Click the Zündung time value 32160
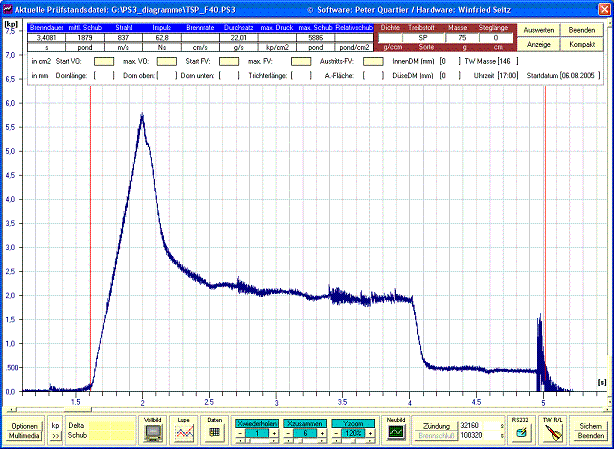614x449 pixels. coord(470,425)
